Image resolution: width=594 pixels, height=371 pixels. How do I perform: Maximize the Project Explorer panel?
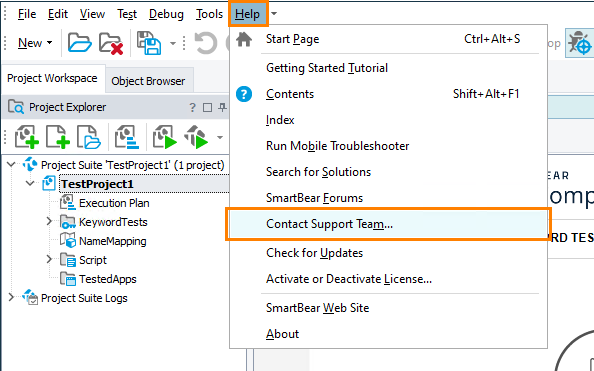[x=207, y=108]
